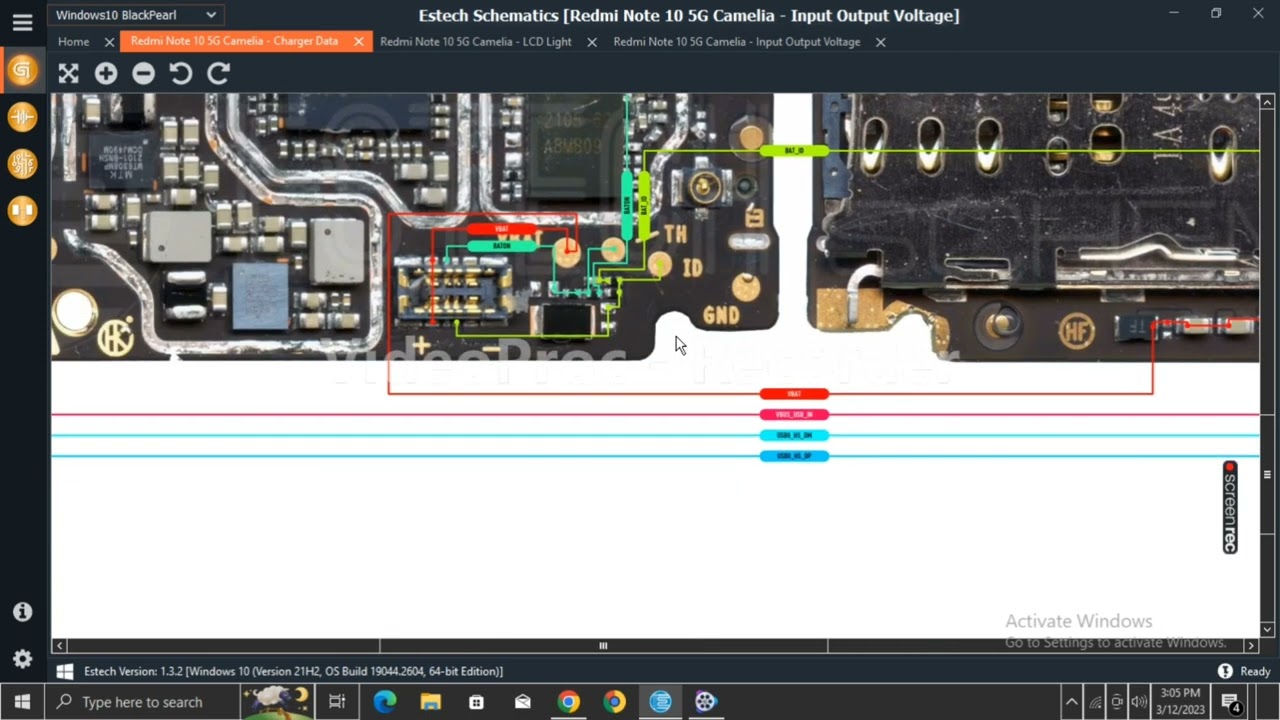
Task: Open File Explorer from taskbar
Action: 431,702
